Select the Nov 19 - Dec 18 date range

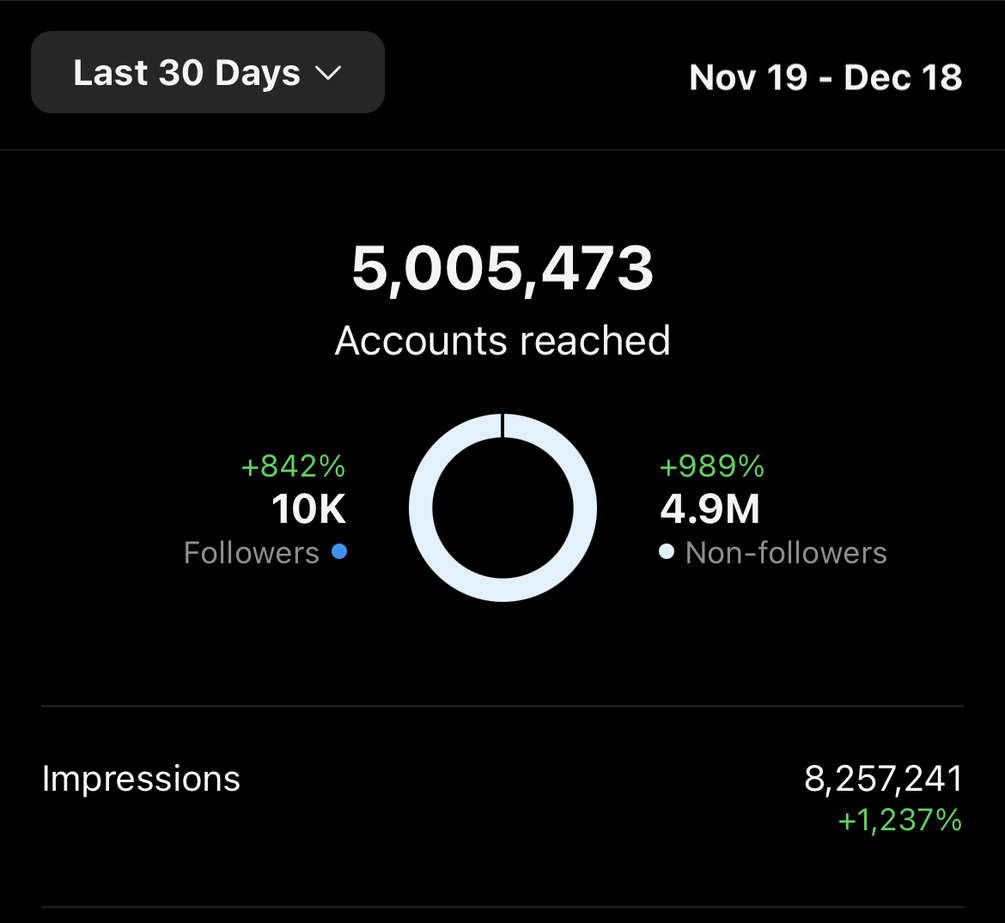click(x=825, y=77)
